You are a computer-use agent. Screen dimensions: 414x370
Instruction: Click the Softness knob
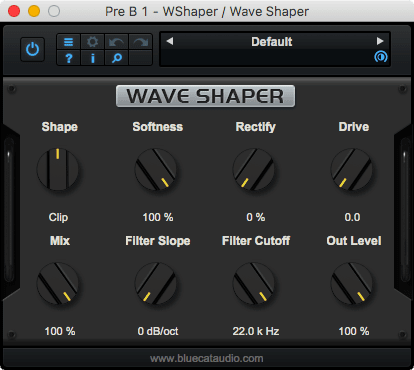click(x=156, y=169)
